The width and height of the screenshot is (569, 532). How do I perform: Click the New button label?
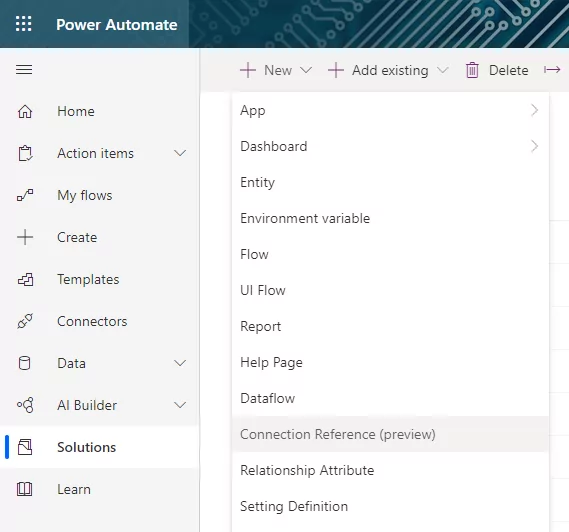[x=278, y=70]
